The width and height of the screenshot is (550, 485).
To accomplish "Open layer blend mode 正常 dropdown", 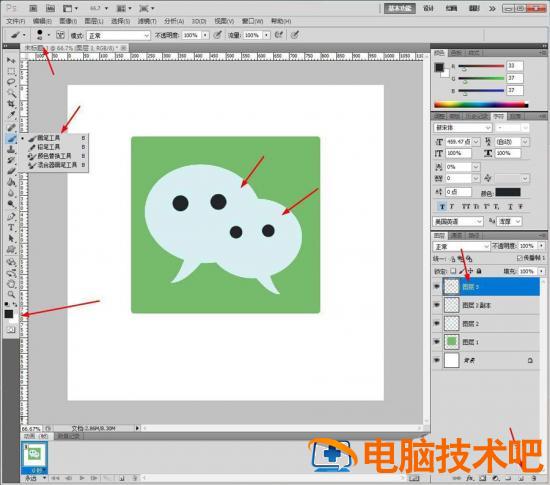I will coord(461,247).
